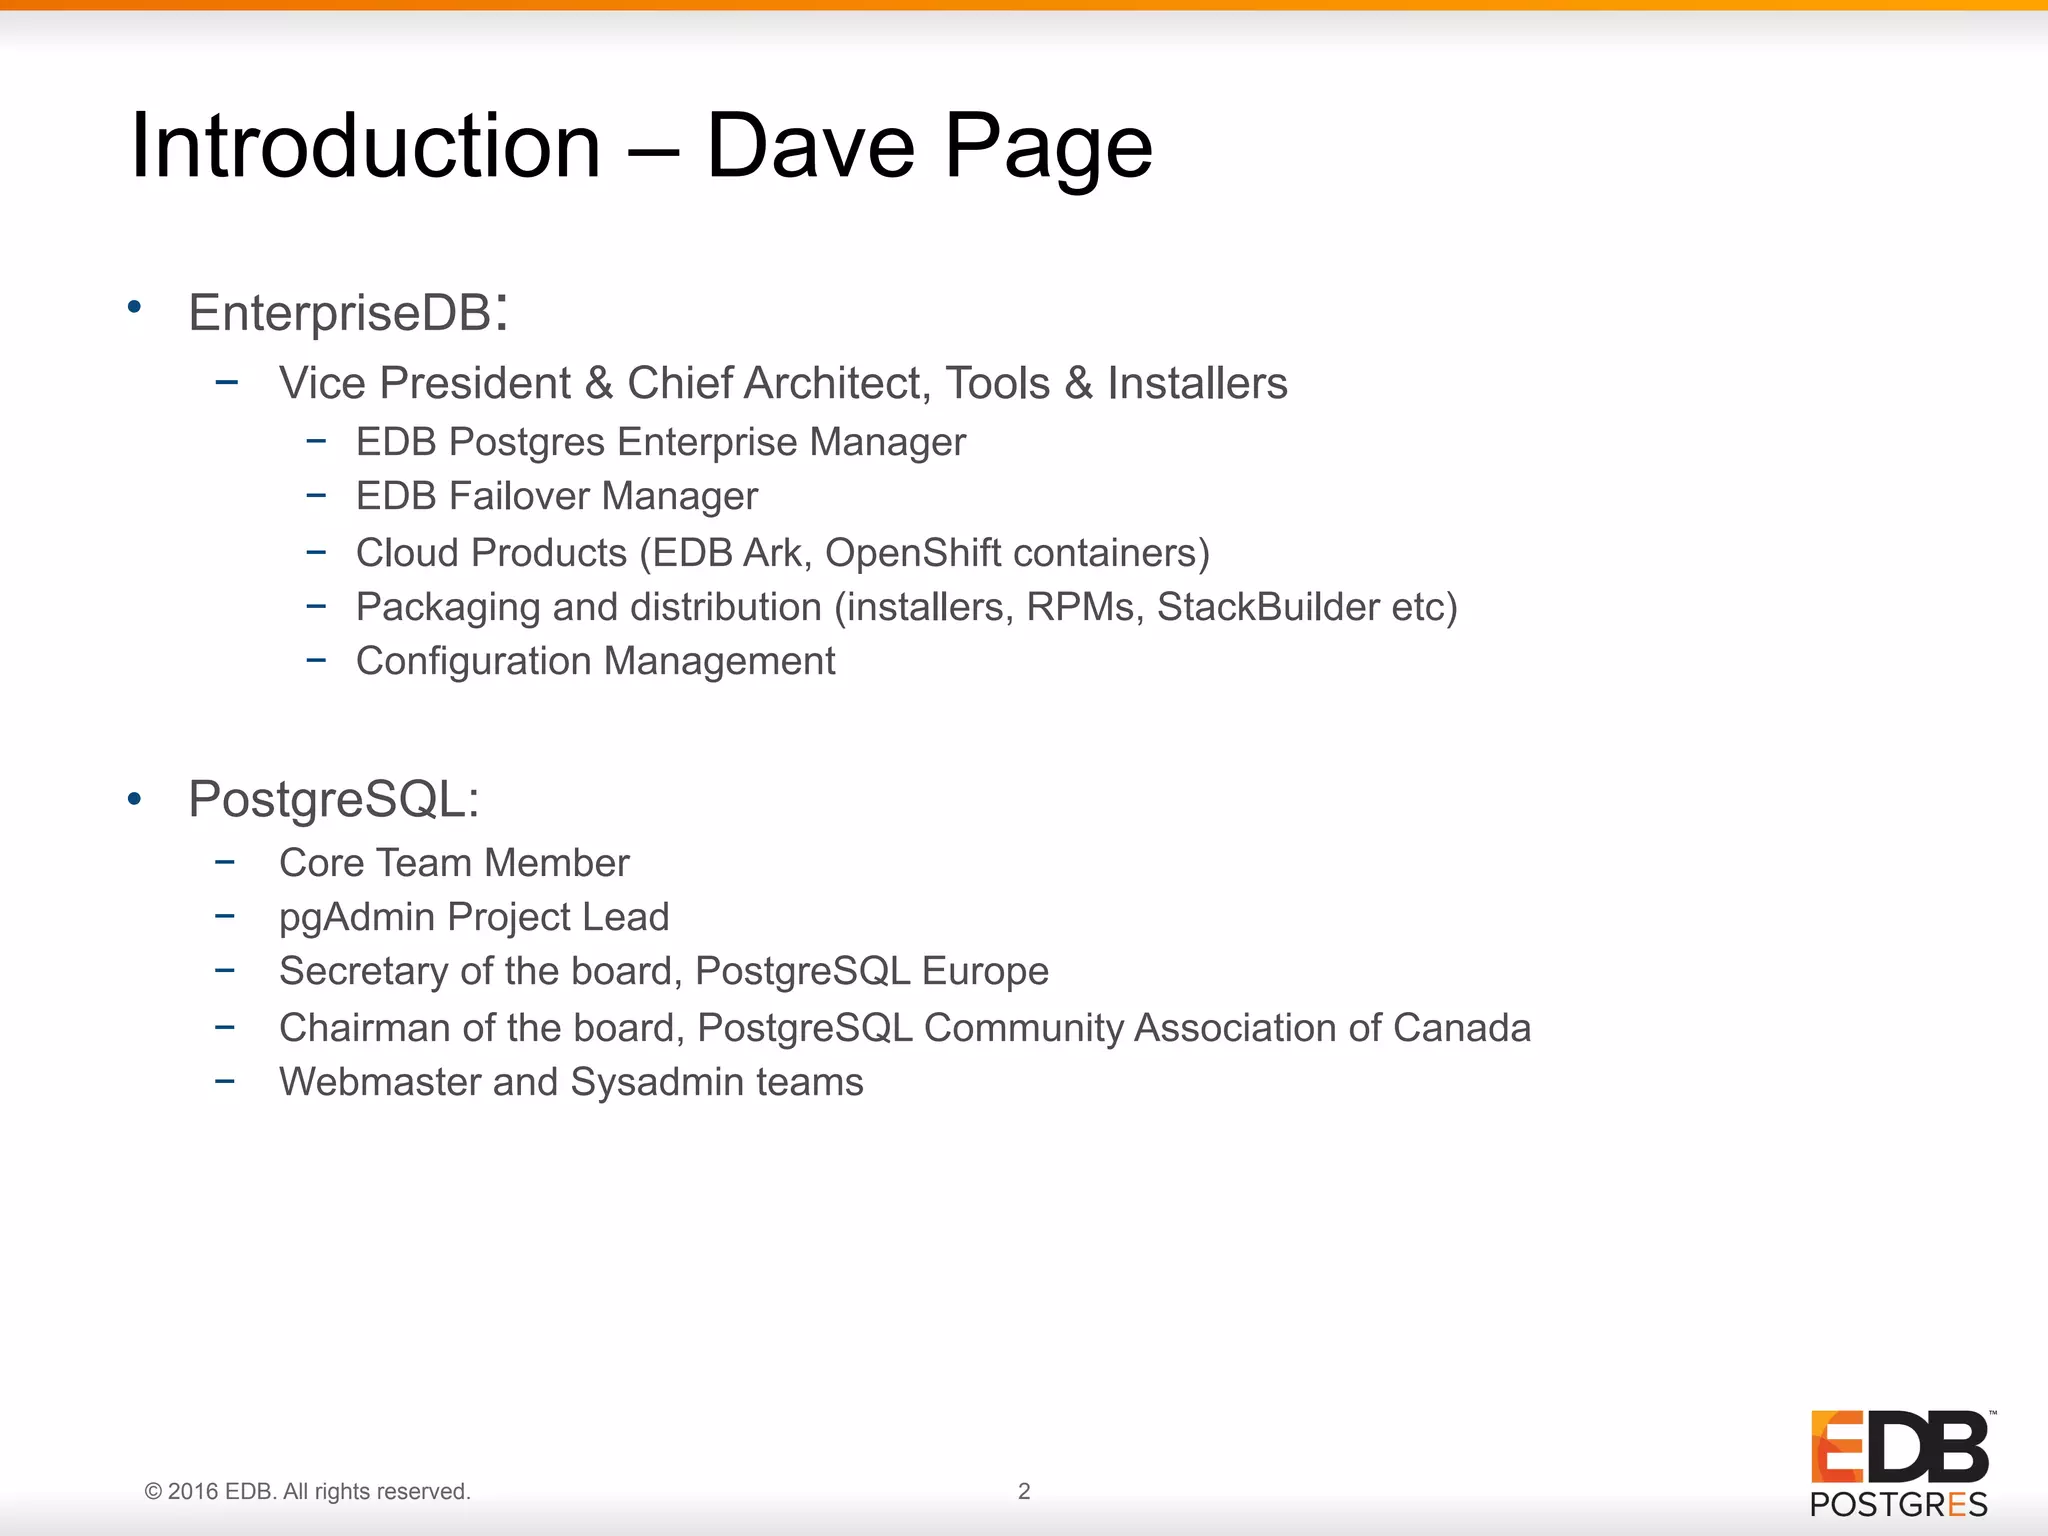2048x1536 pixels.
Task: Click the 'PostgreSQL:' bullet heading
Action: coord(334,799)
